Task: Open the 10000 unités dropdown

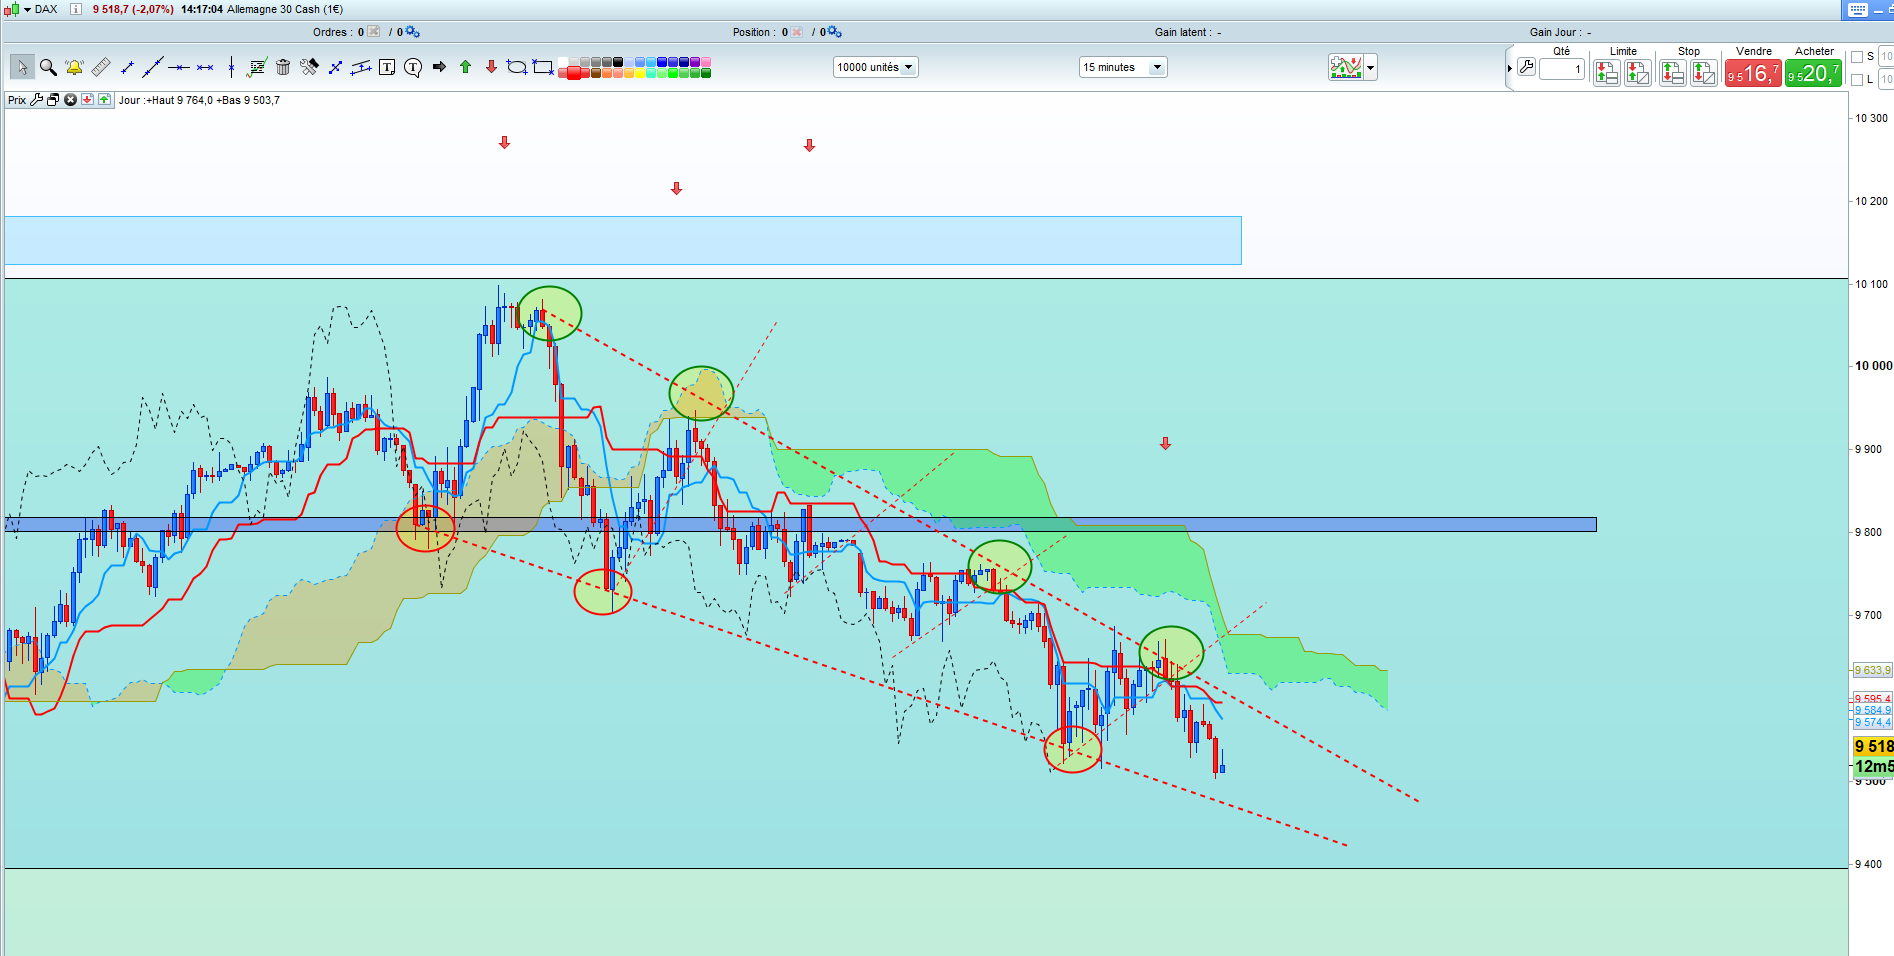Action: 875,68
